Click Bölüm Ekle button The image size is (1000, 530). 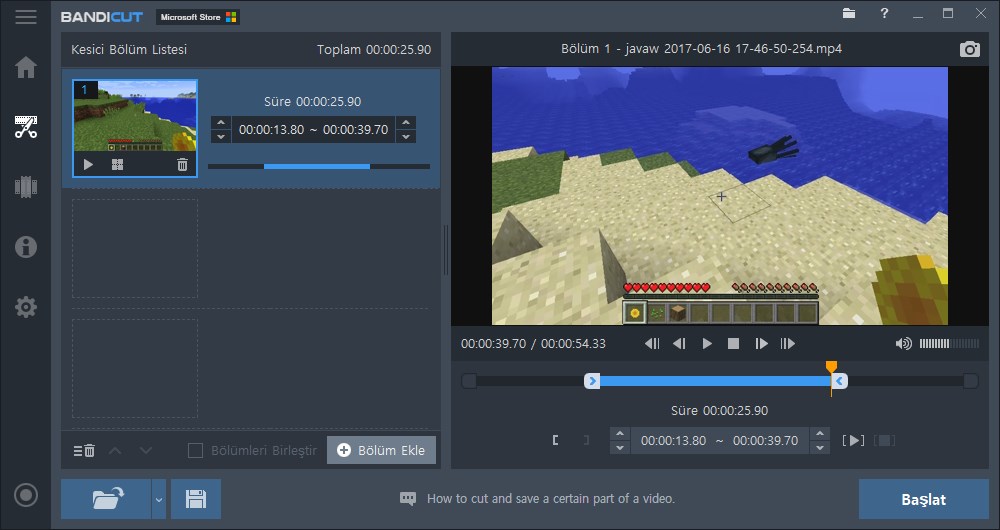click(381, 450)
